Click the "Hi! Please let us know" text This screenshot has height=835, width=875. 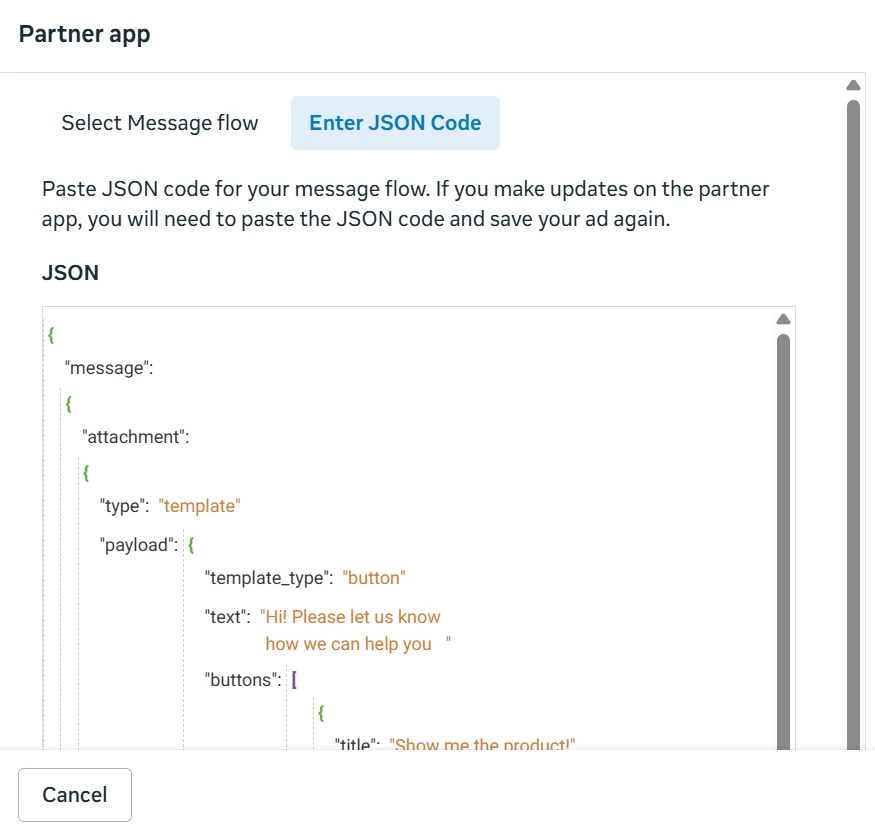click(350, 617)
